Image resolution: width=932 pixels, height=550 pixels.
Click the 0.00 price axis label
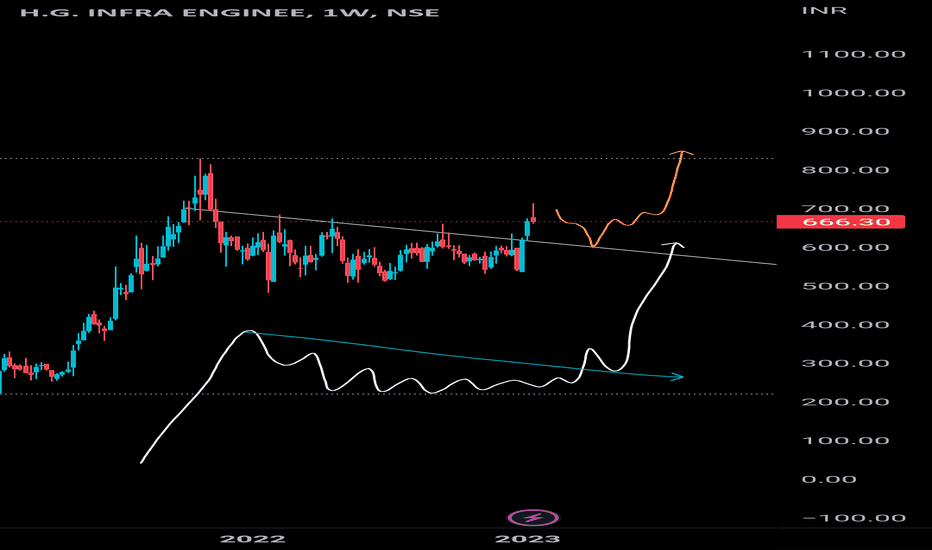pyautogui.click(x=829, y=479)
